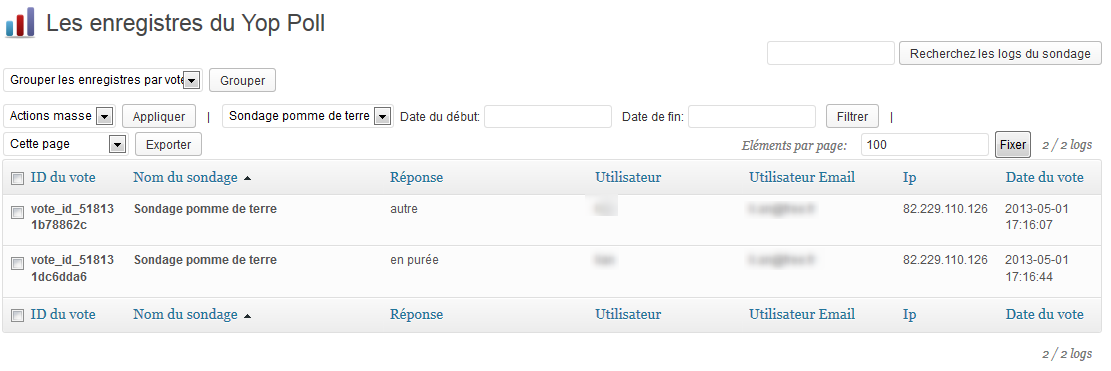This screenshot has width=1111, height=371.
Task: Click the Eléments par page input field
Action: point(925,145)
